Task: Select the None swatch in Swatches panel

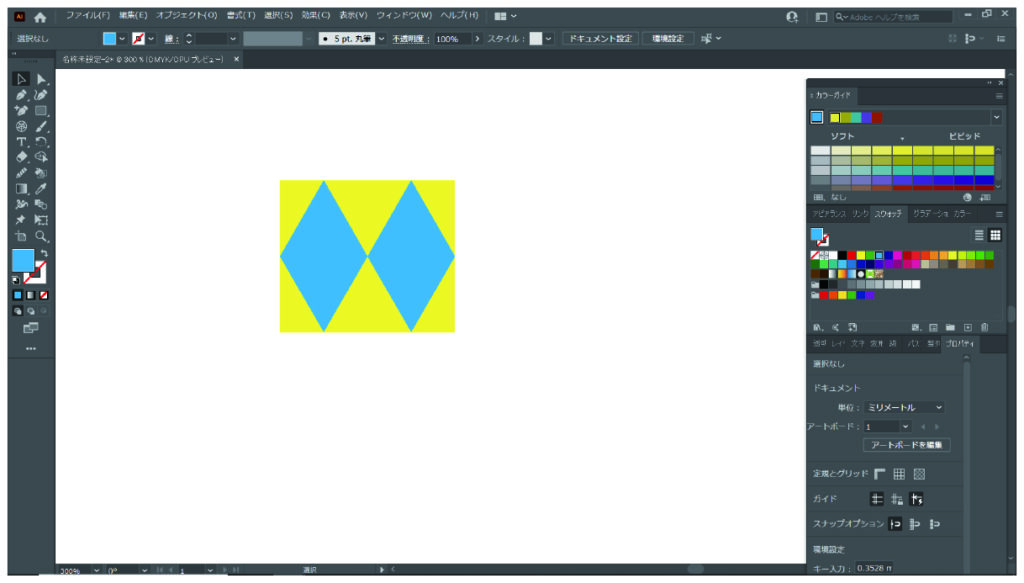Action: (815, 255)
